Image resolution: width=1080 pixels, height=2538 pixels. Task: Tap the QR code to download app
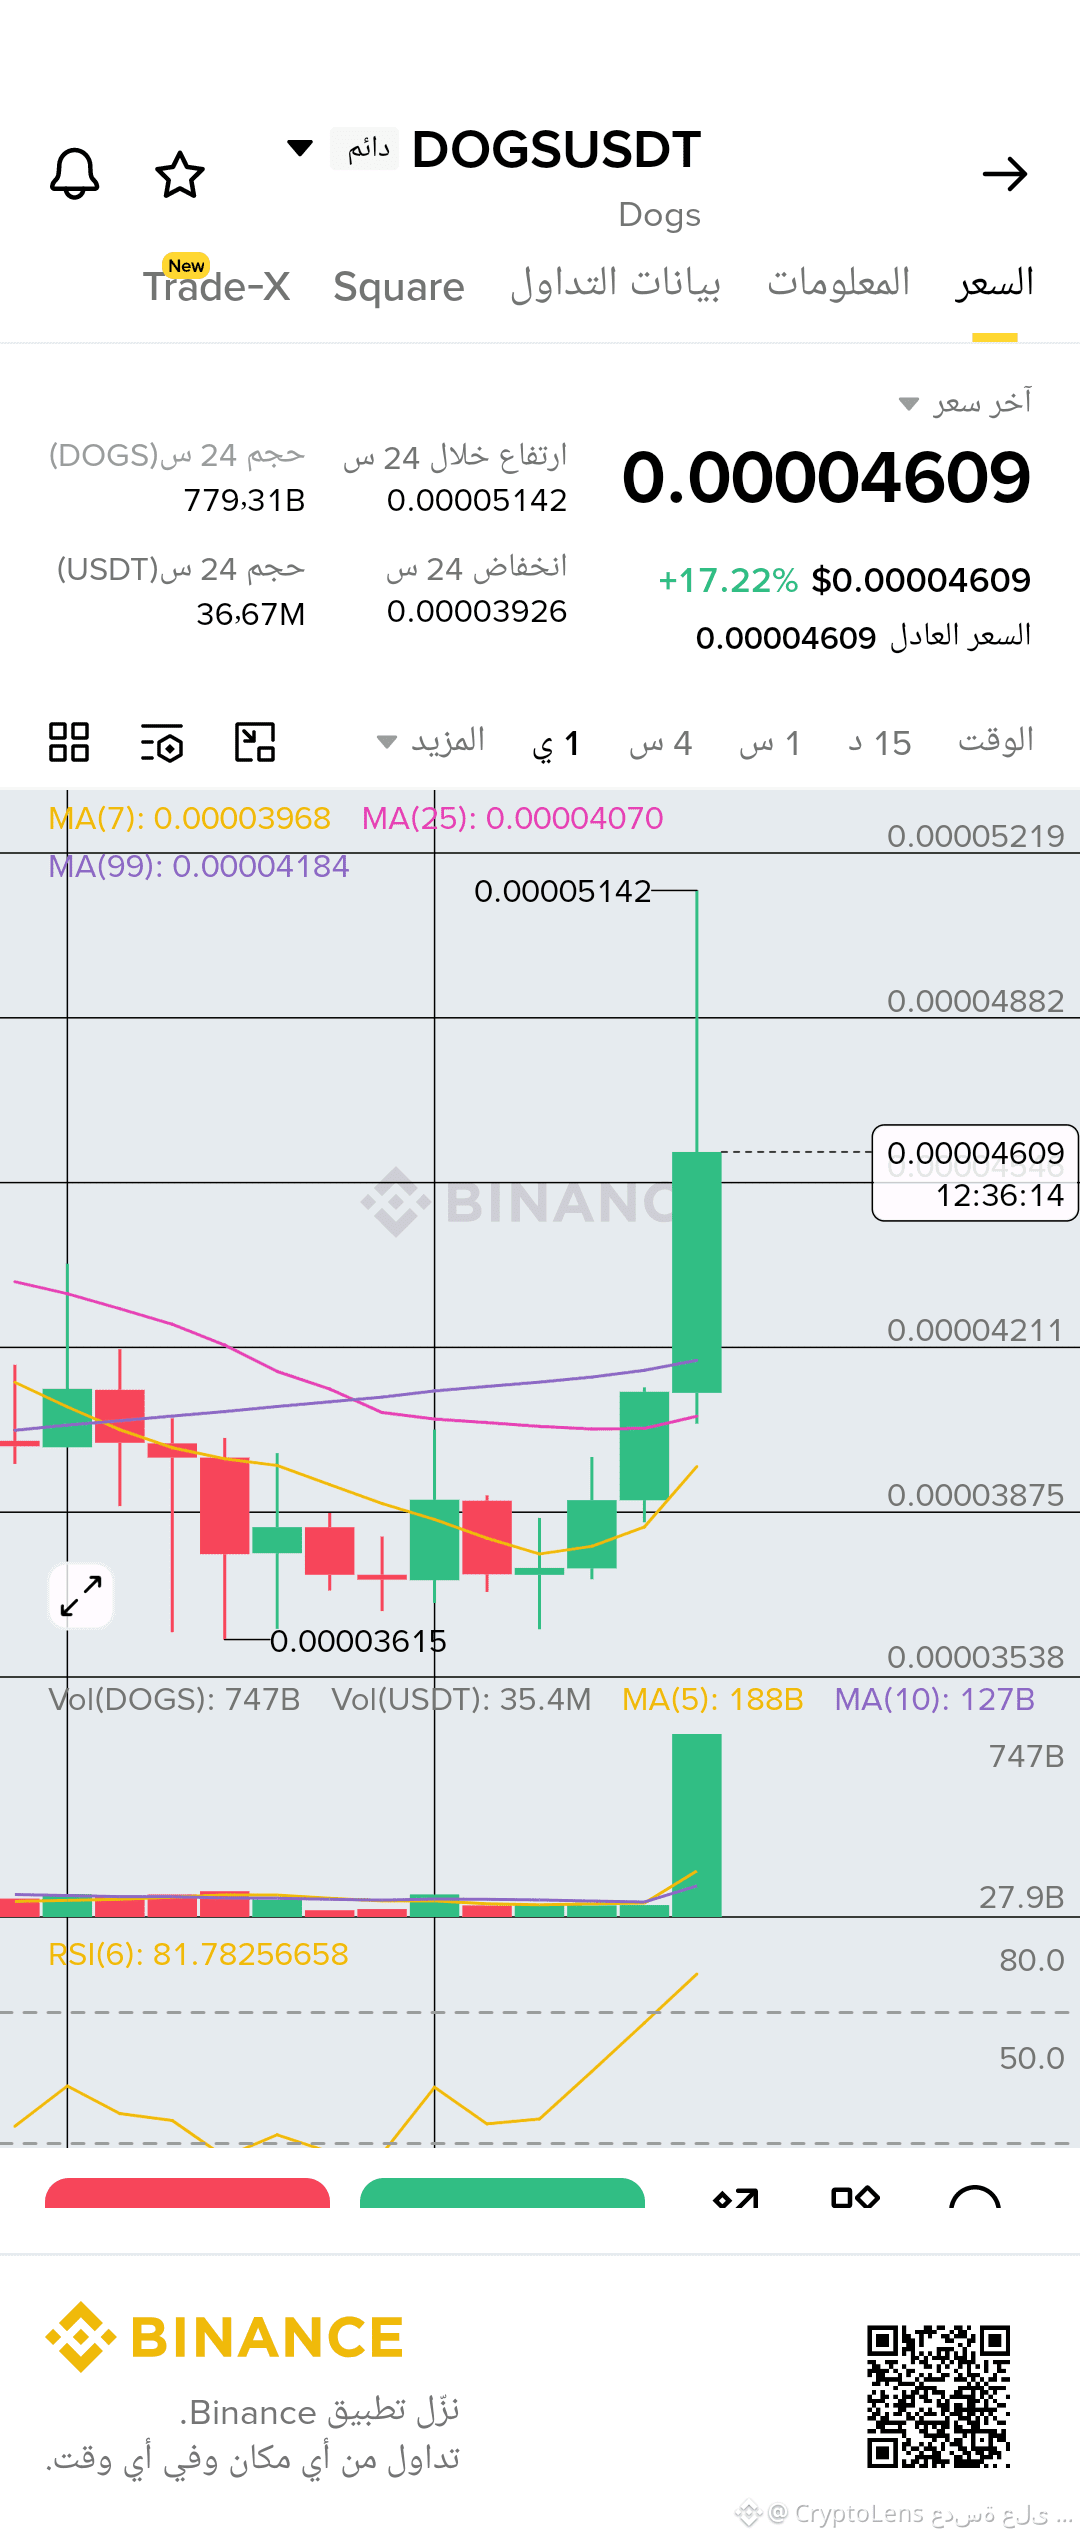pyautogui.click(x=939, y=2397)
